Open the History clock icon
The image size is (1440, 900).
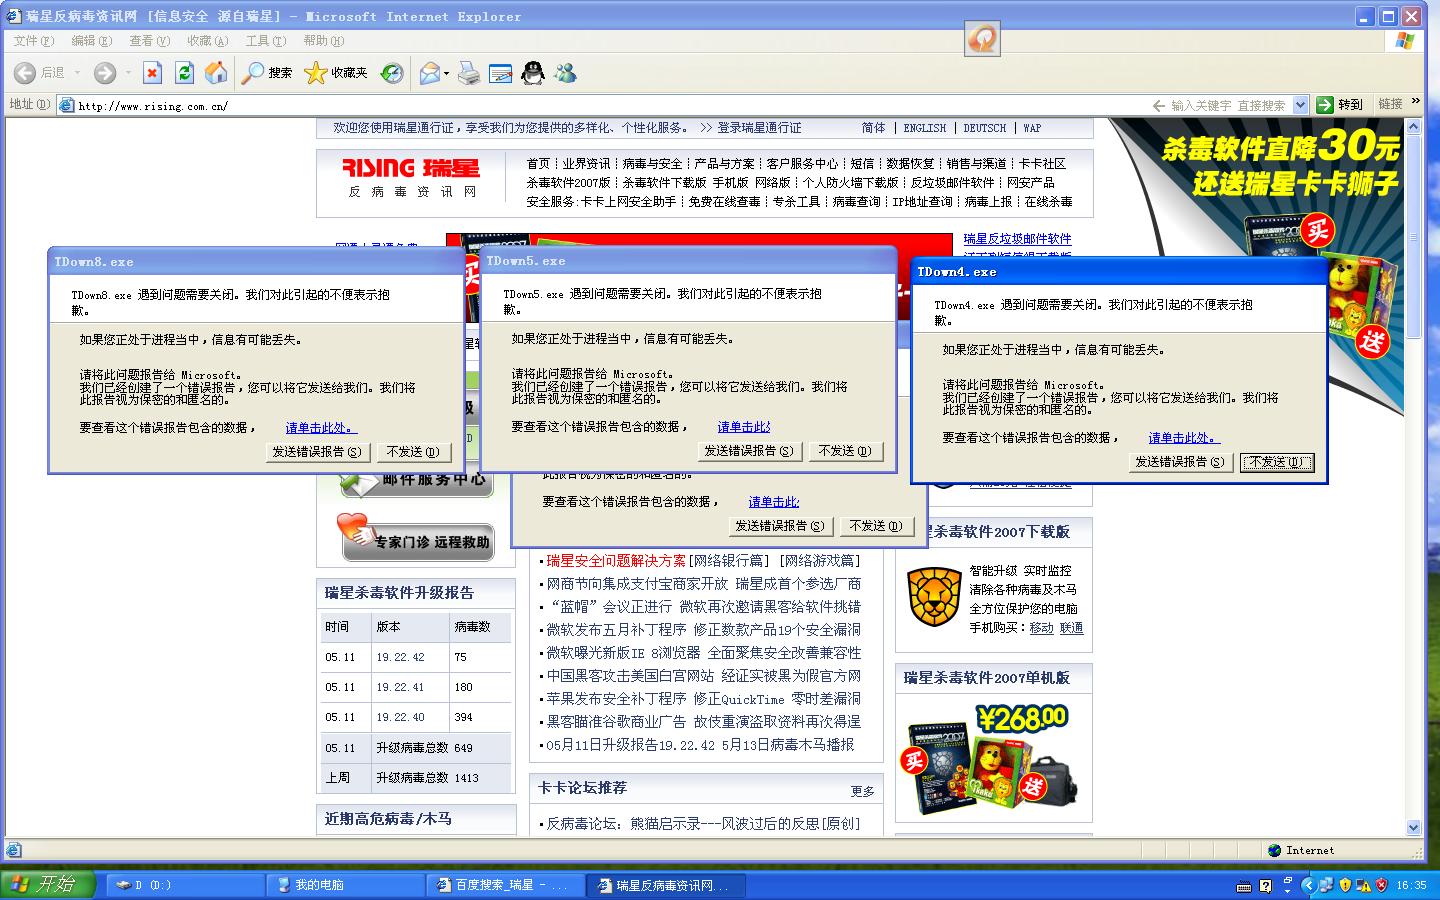click(392, 72)
